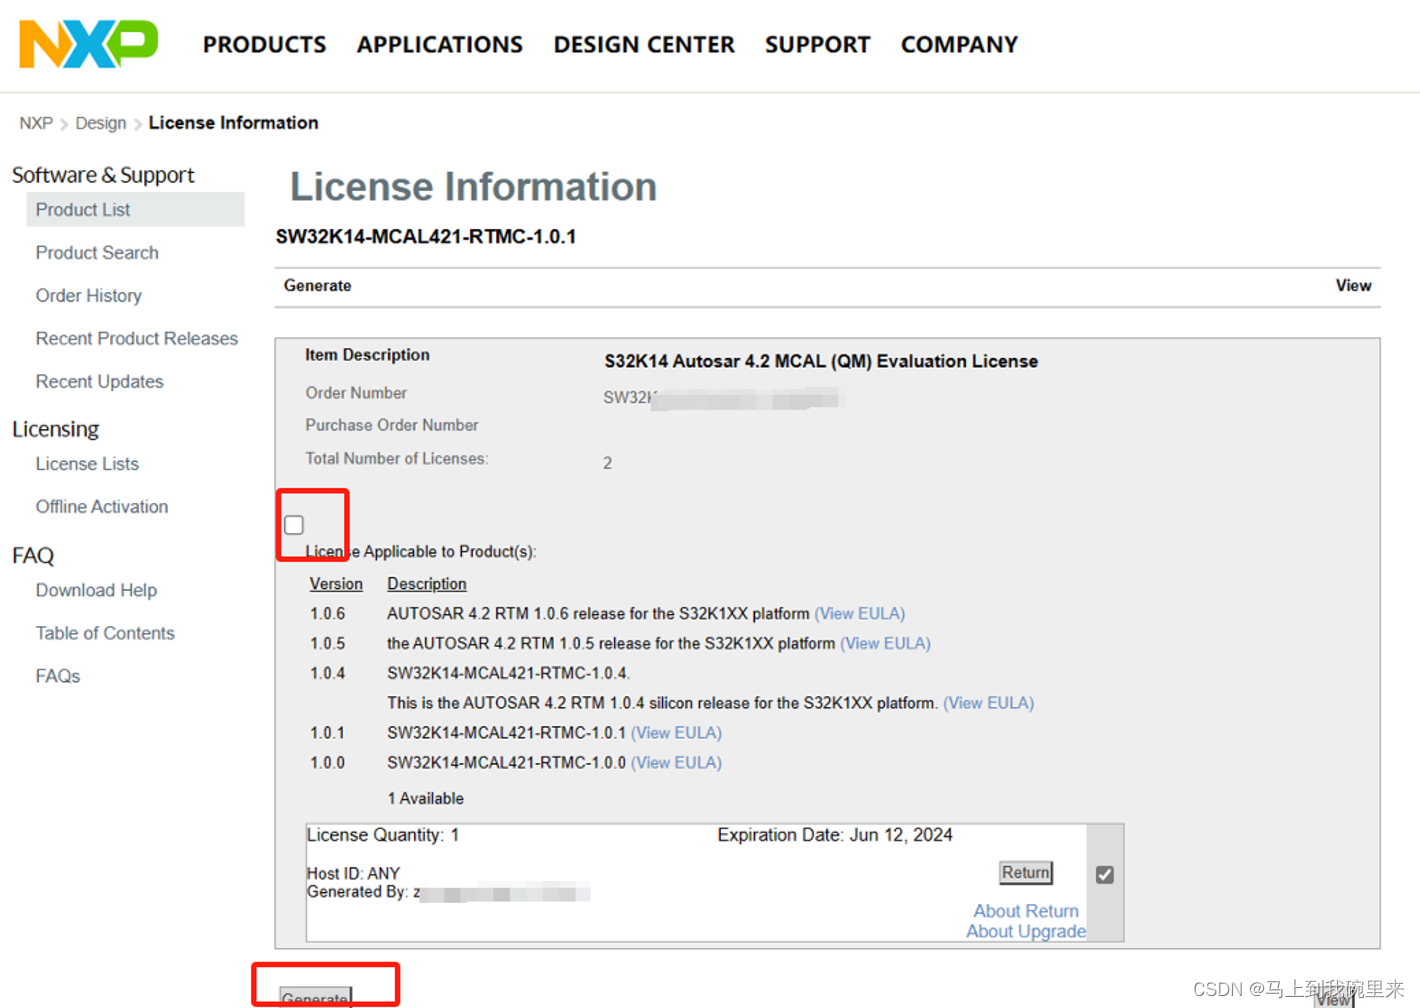Click the View tab header

[x=1353, y=286]
